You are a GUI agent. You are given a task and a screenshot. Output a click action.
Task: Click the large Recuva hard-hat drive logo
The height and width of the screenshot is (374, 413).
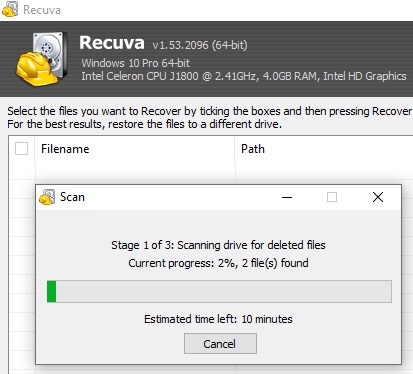tap(42, 59)
